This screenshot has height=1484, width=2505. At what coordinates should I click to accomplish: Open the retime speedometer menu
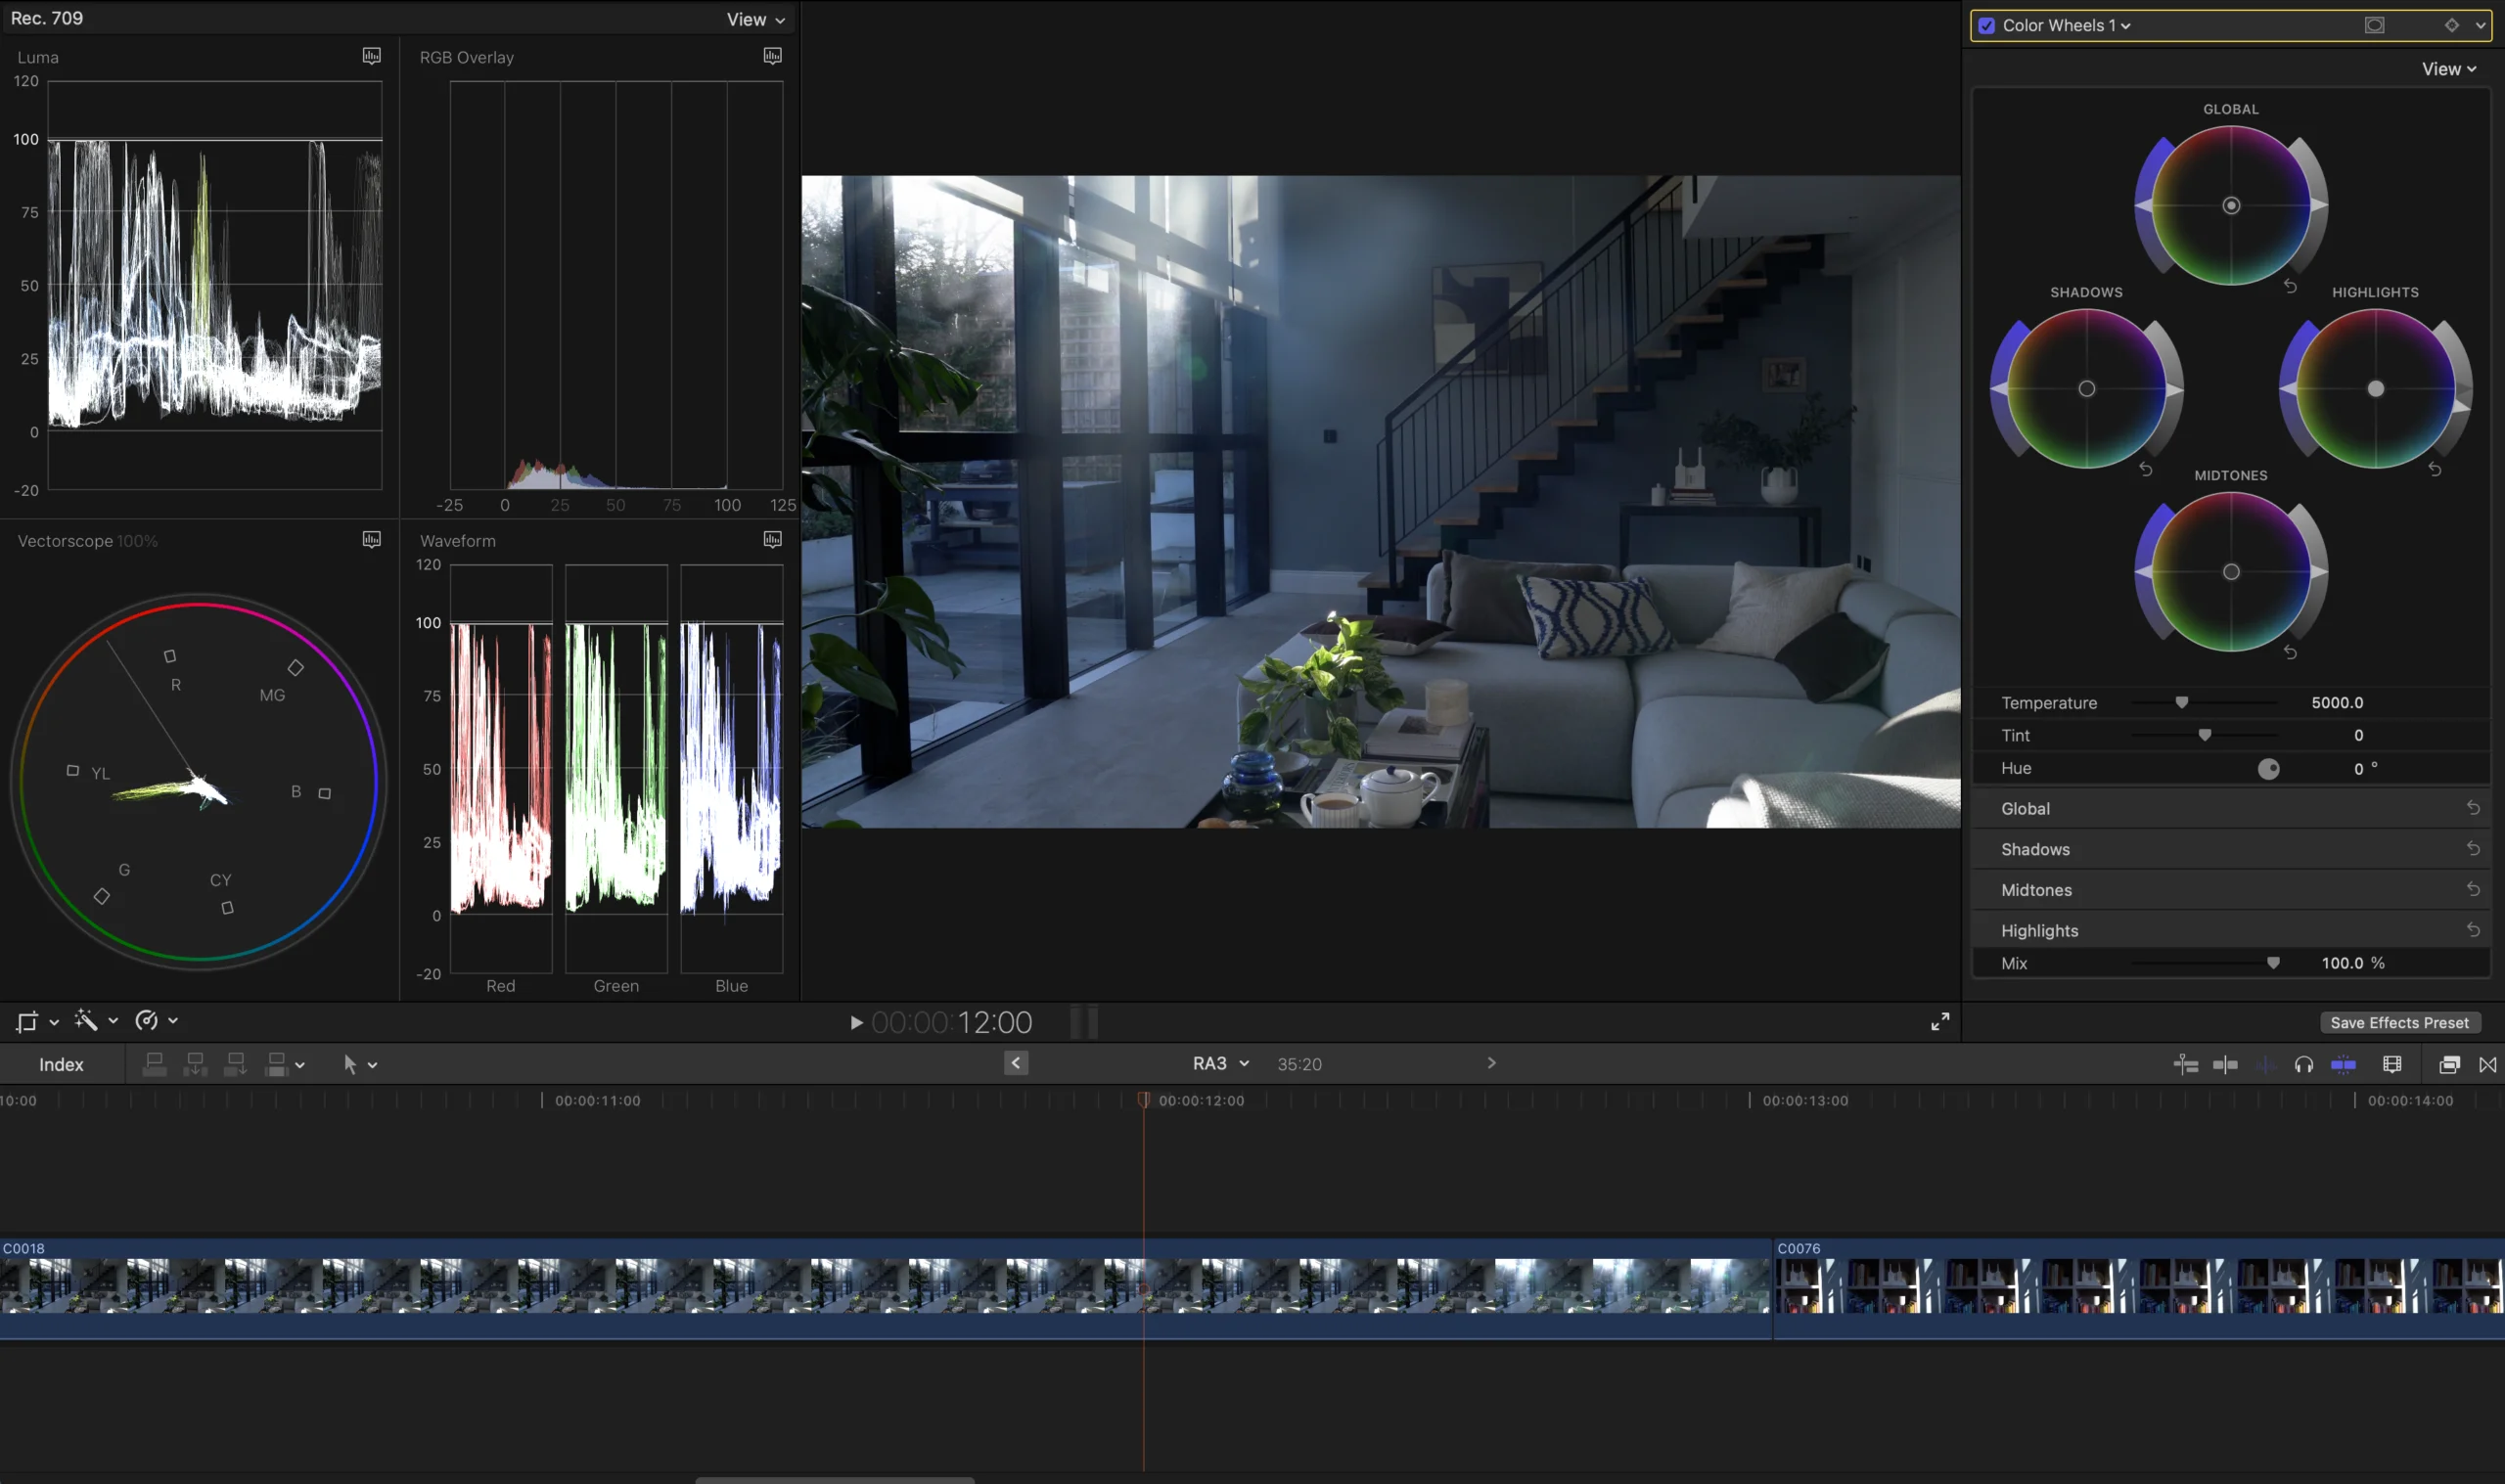[147, 1020]
